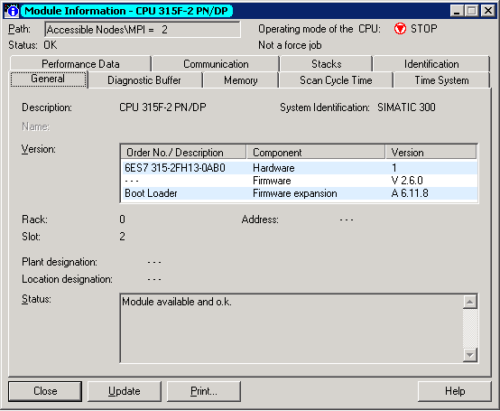Open the Scan Cycle Time tab

coord(336,80)
